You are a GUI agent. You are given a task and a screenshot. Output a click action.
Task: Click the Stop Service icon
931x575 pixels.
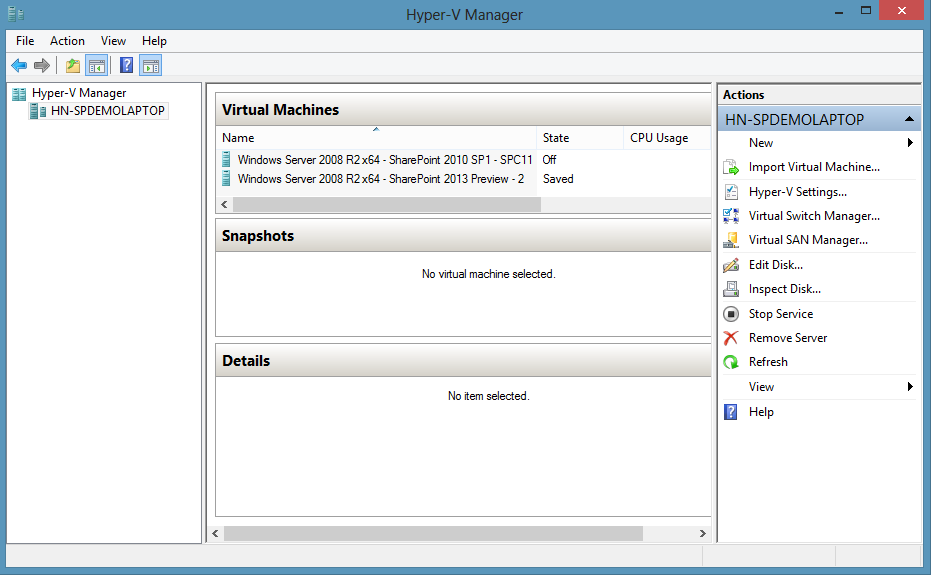pyautogui.click(x=731, y=314)
